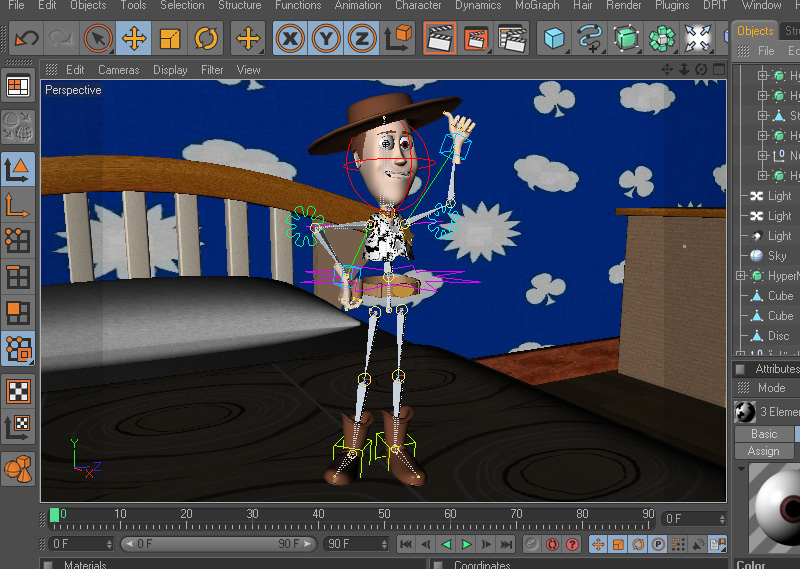800x569 pixels.
Task: Toggle the Y axis lock
Action: (326, 38)
